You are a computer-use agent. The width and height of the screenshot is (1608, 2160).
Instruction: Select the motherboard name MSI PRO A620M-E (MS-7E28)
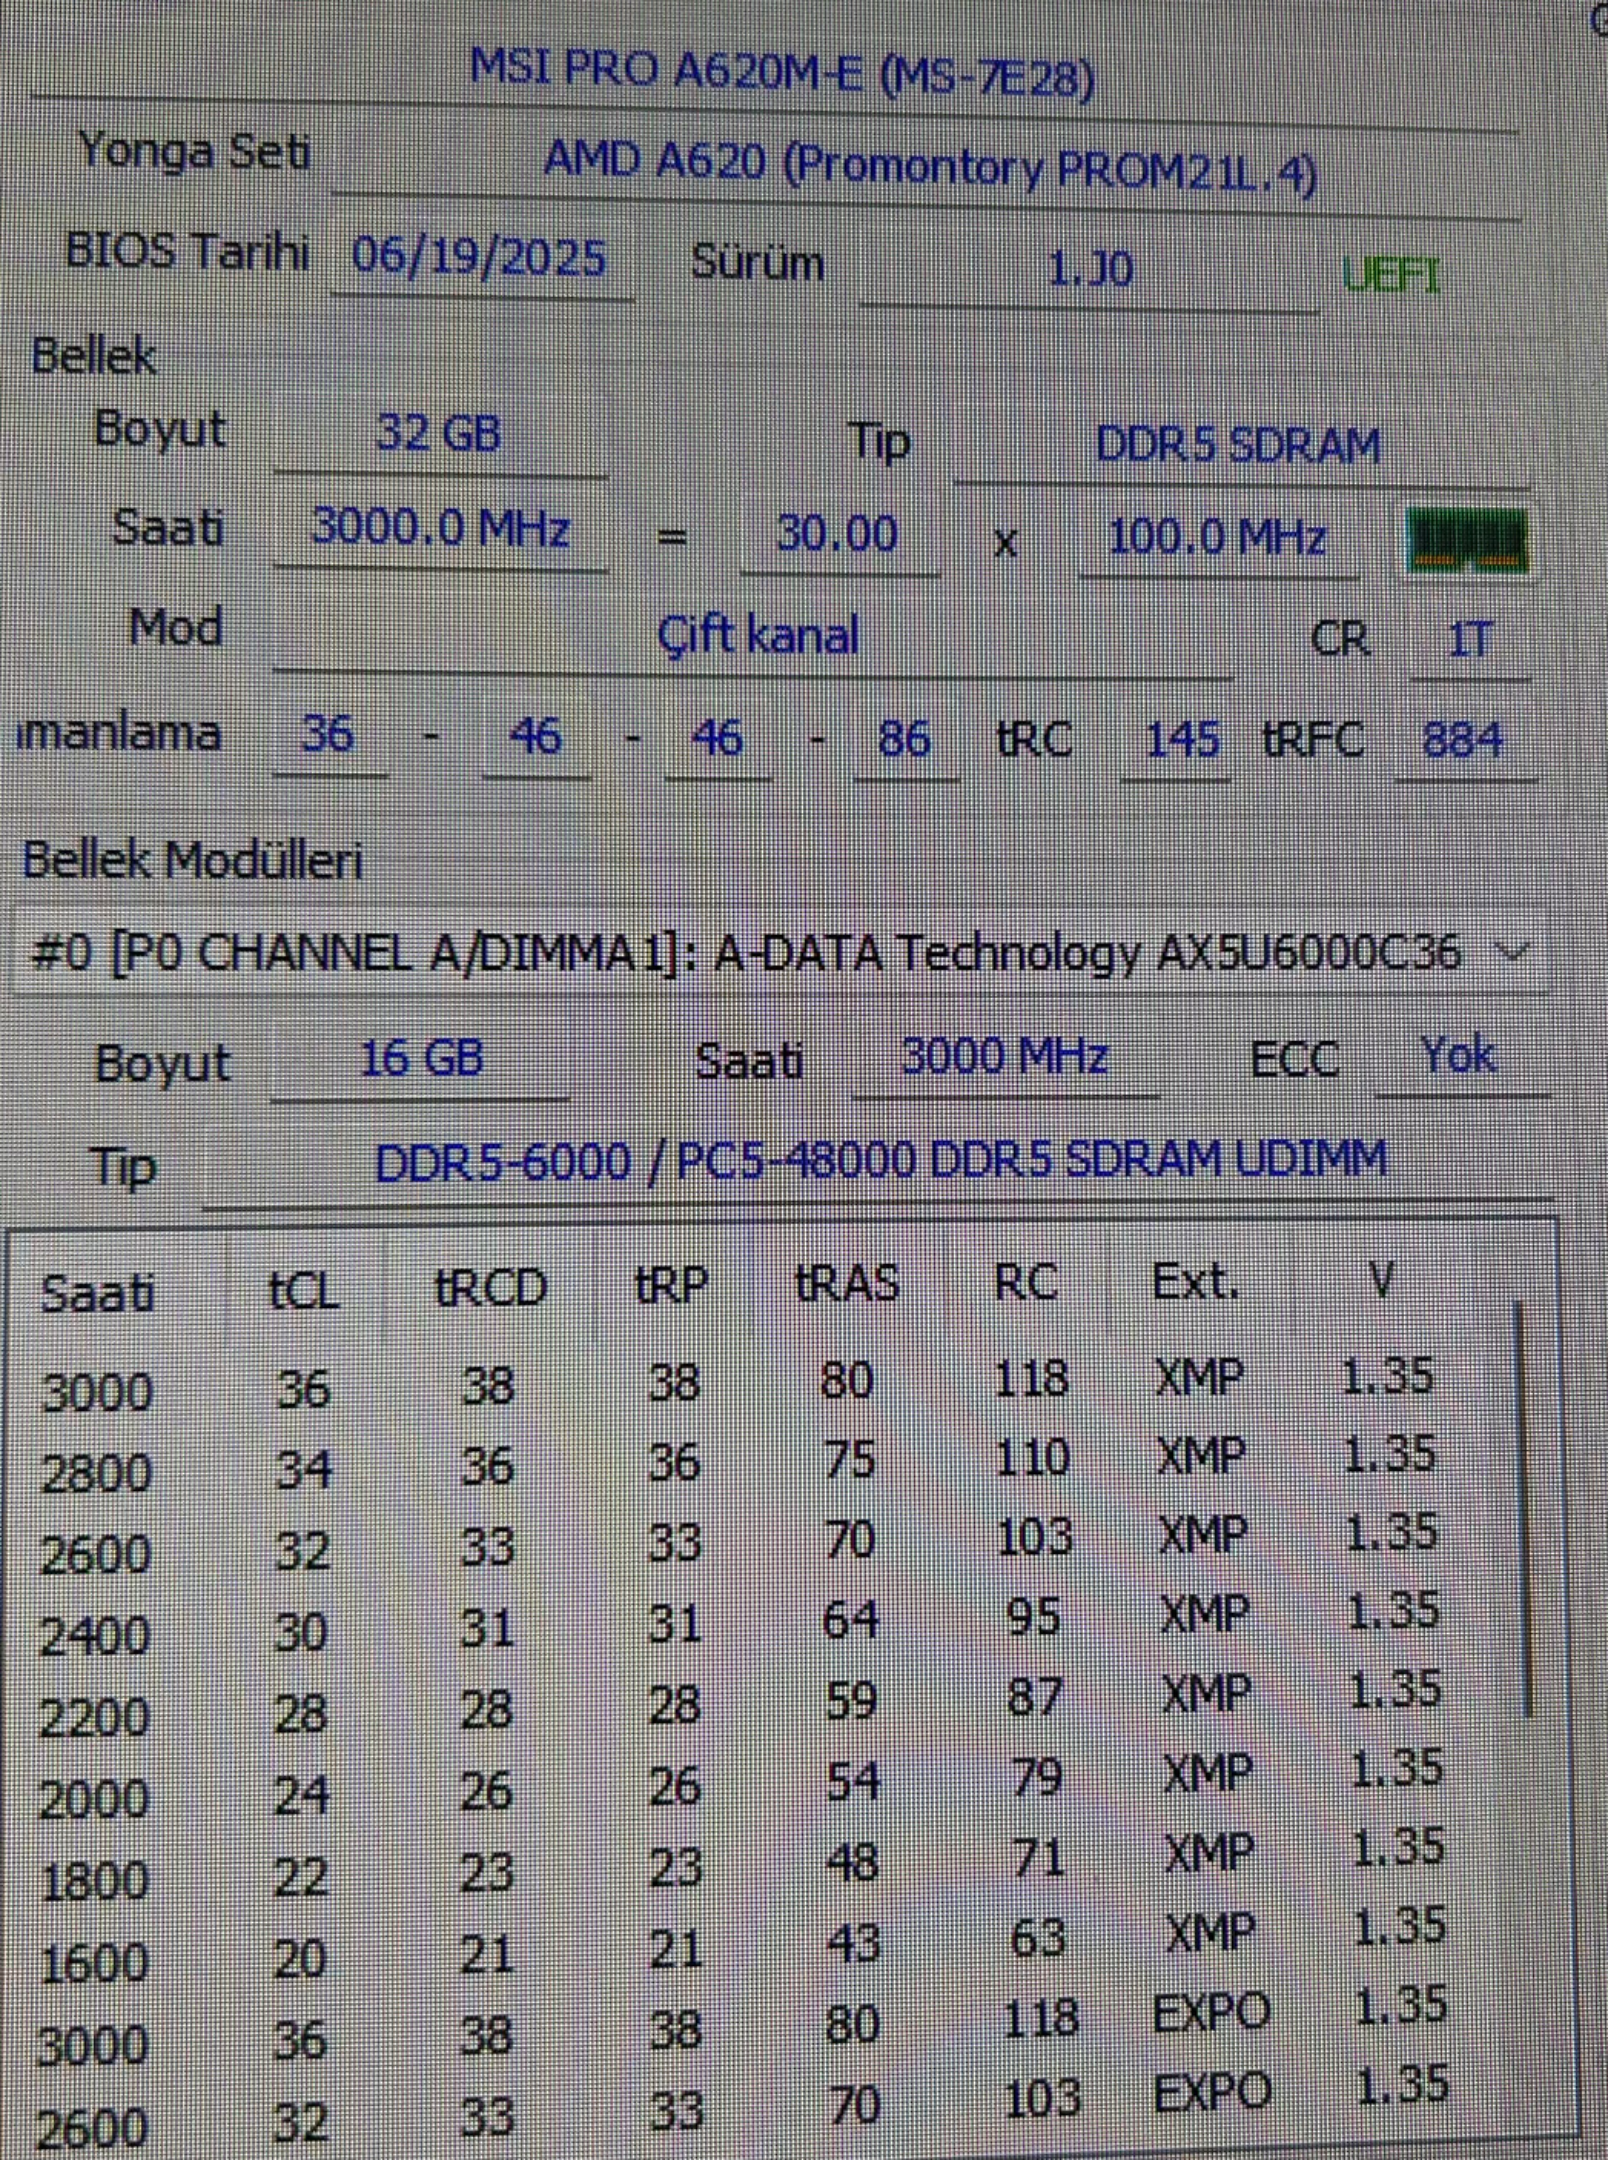pyautogui.click(x=782, y=75)
